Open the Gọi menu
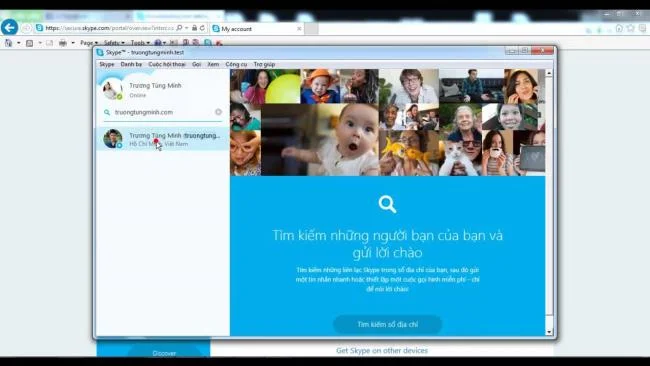The width and height of the screenshot is (650, 366). [x=196, y=64]
